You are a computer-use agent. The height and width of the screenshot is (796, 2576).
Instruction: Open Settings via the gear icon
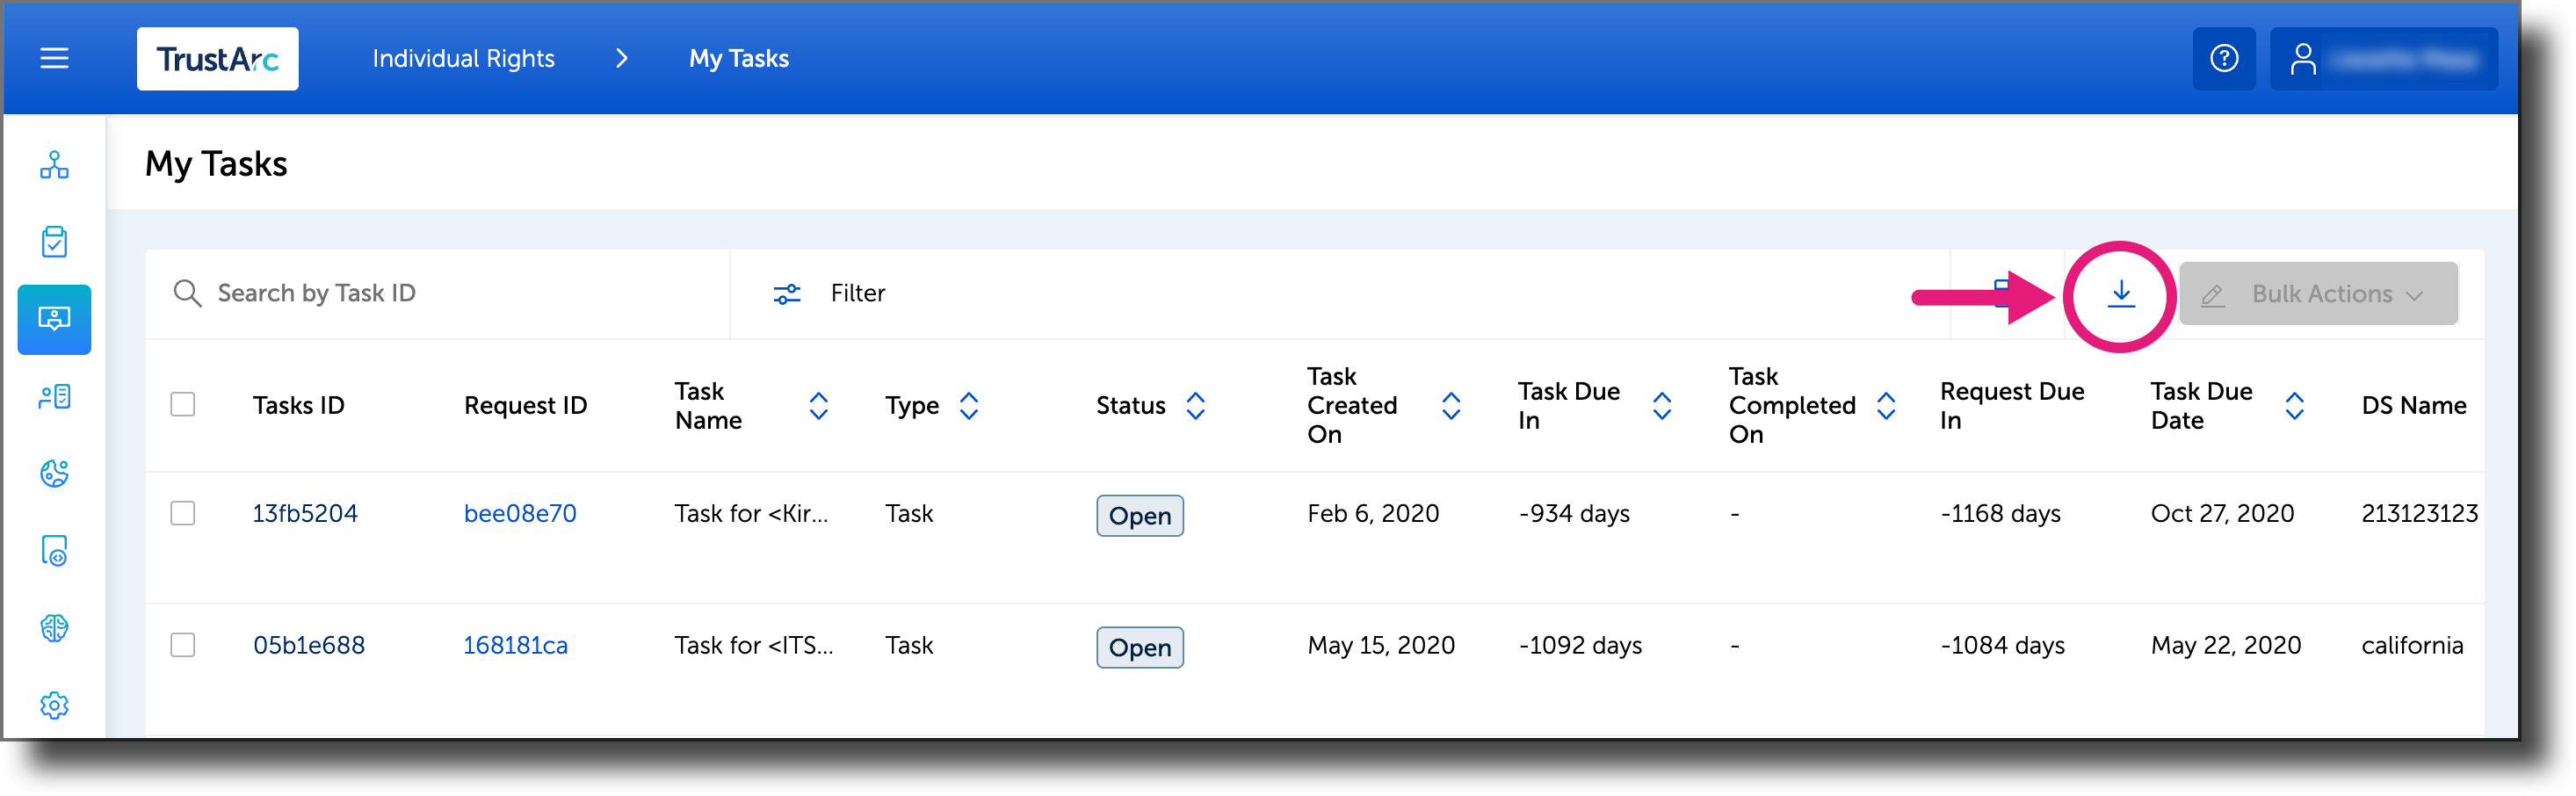(x=54, y=705)
